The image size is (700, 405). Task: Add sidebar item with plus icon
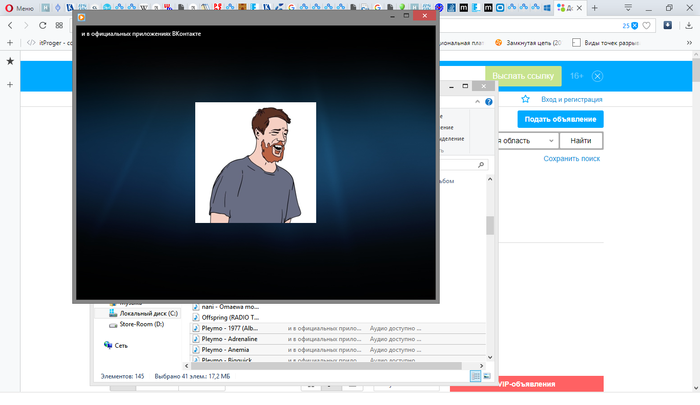10,84
